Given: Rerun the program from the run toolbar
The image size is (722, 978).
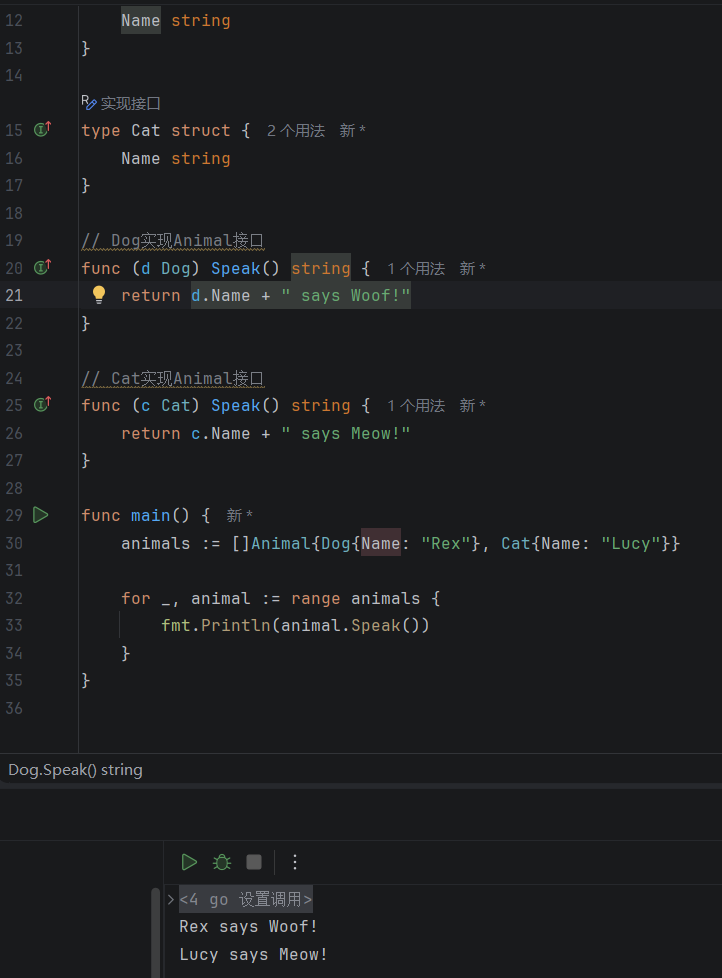Looking at the screenshot, I should [189, 862].
